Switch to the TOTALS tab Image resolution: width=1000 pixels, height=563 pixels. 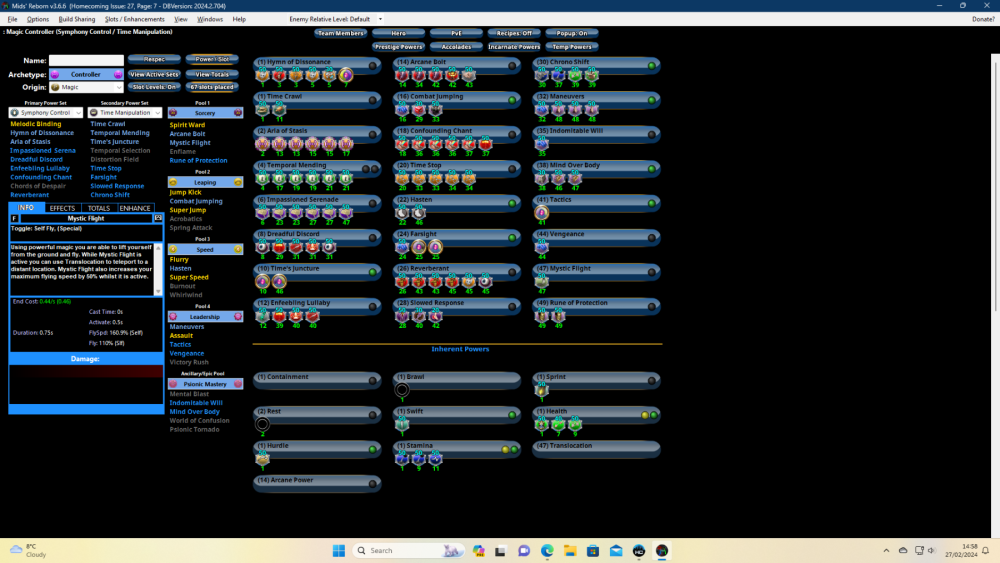[99, 208]
